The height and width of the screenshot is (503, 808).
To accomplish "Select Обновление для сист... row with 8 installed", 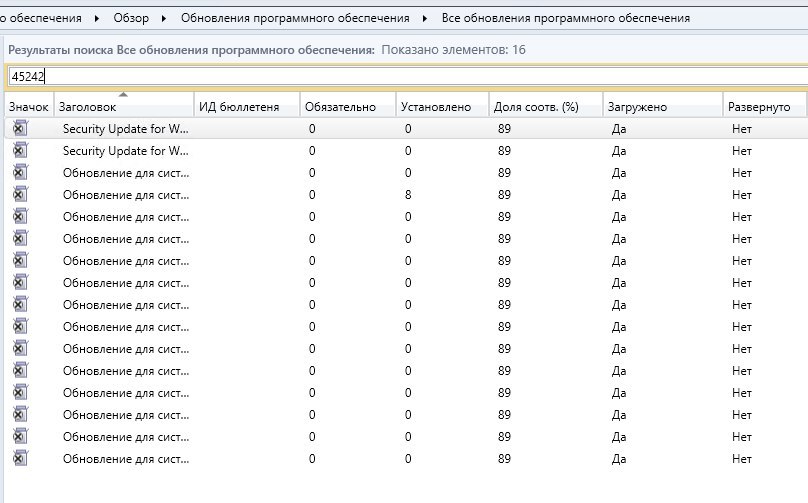I will coord(406,195).
